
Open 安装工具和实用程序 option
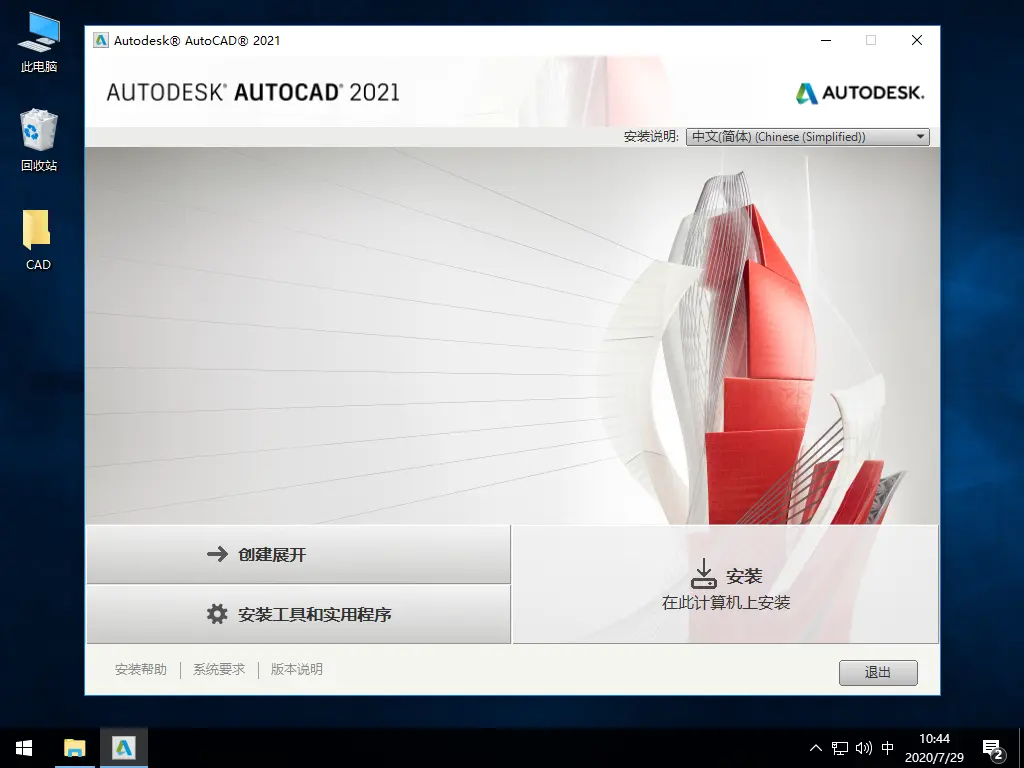298,614
